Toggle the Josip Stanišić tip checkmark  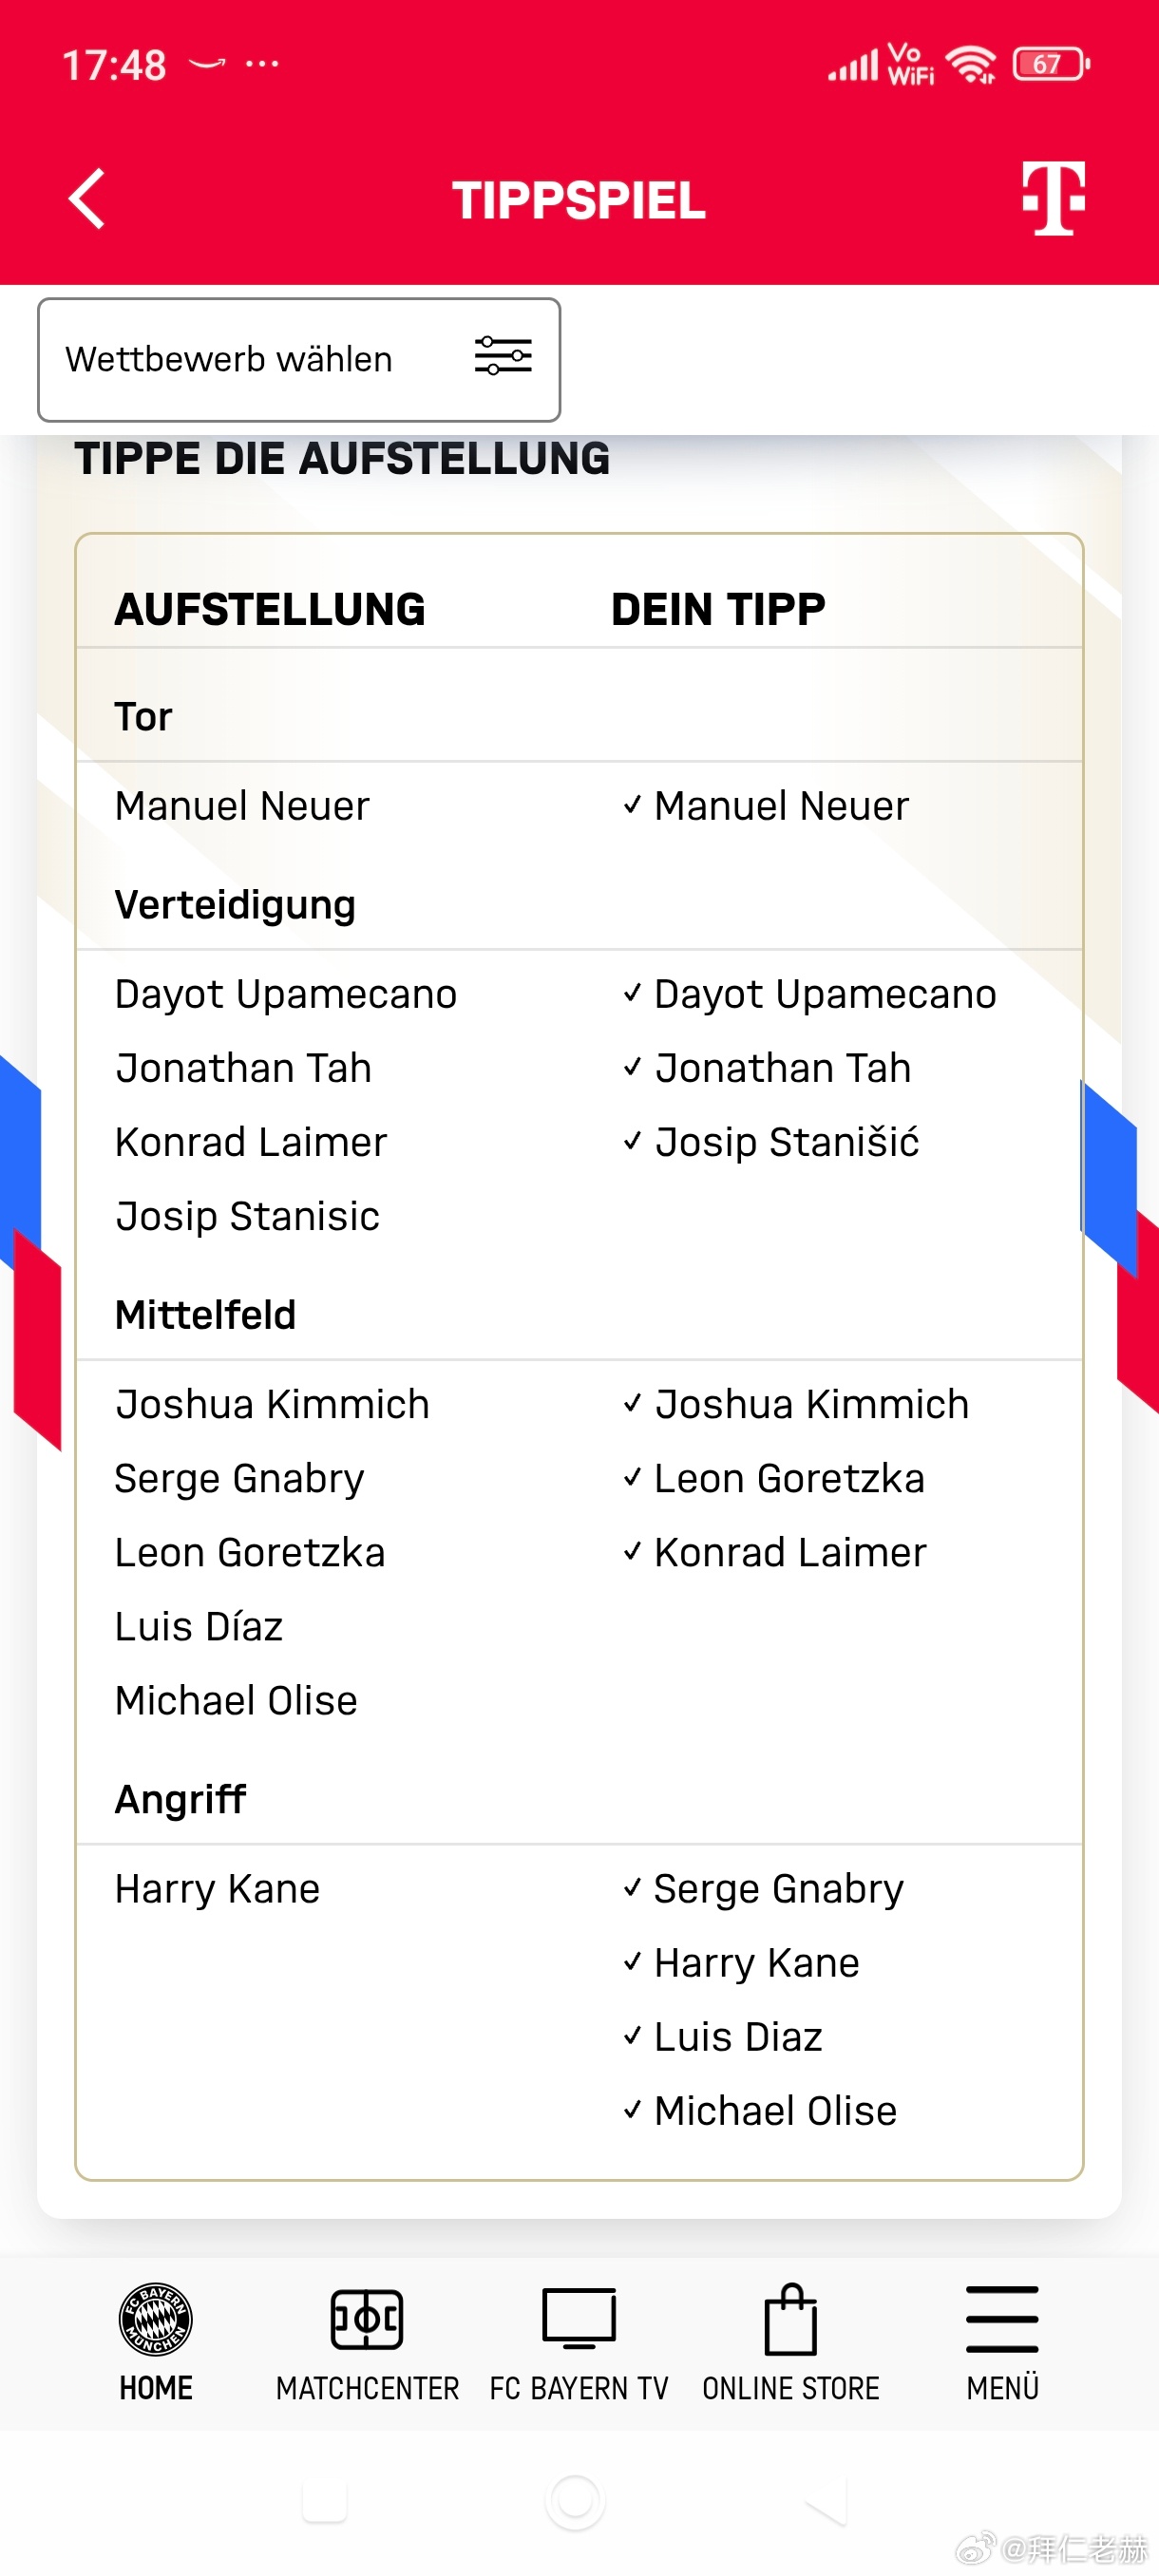[632, 1141]
